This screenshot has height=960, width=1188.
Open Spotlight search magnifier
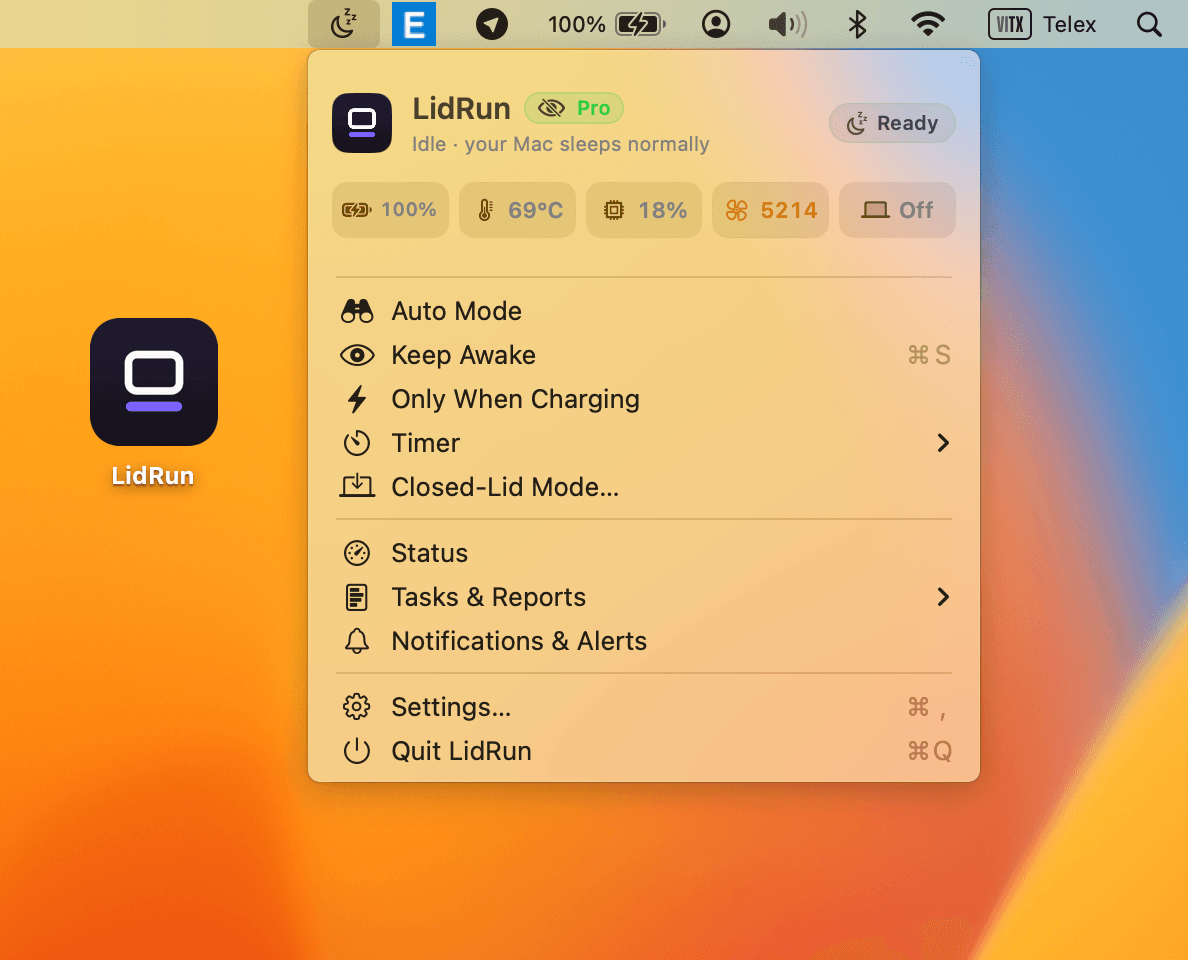[1149, 24]
